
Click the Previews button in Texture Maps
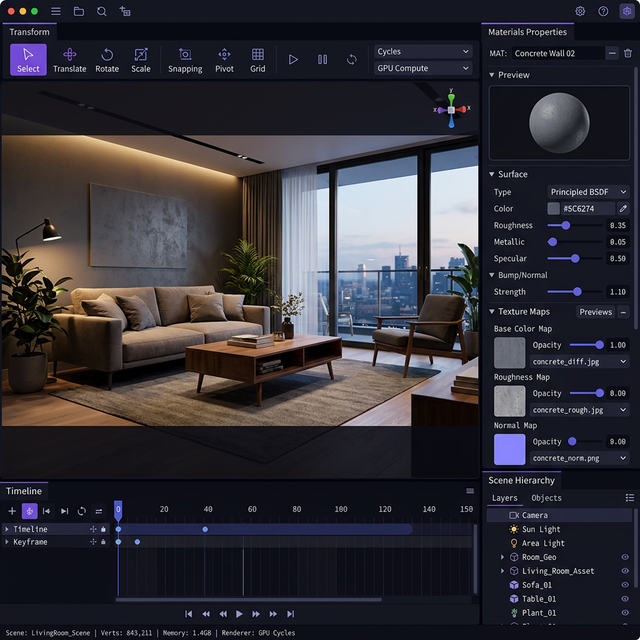[x=595, y=312]
